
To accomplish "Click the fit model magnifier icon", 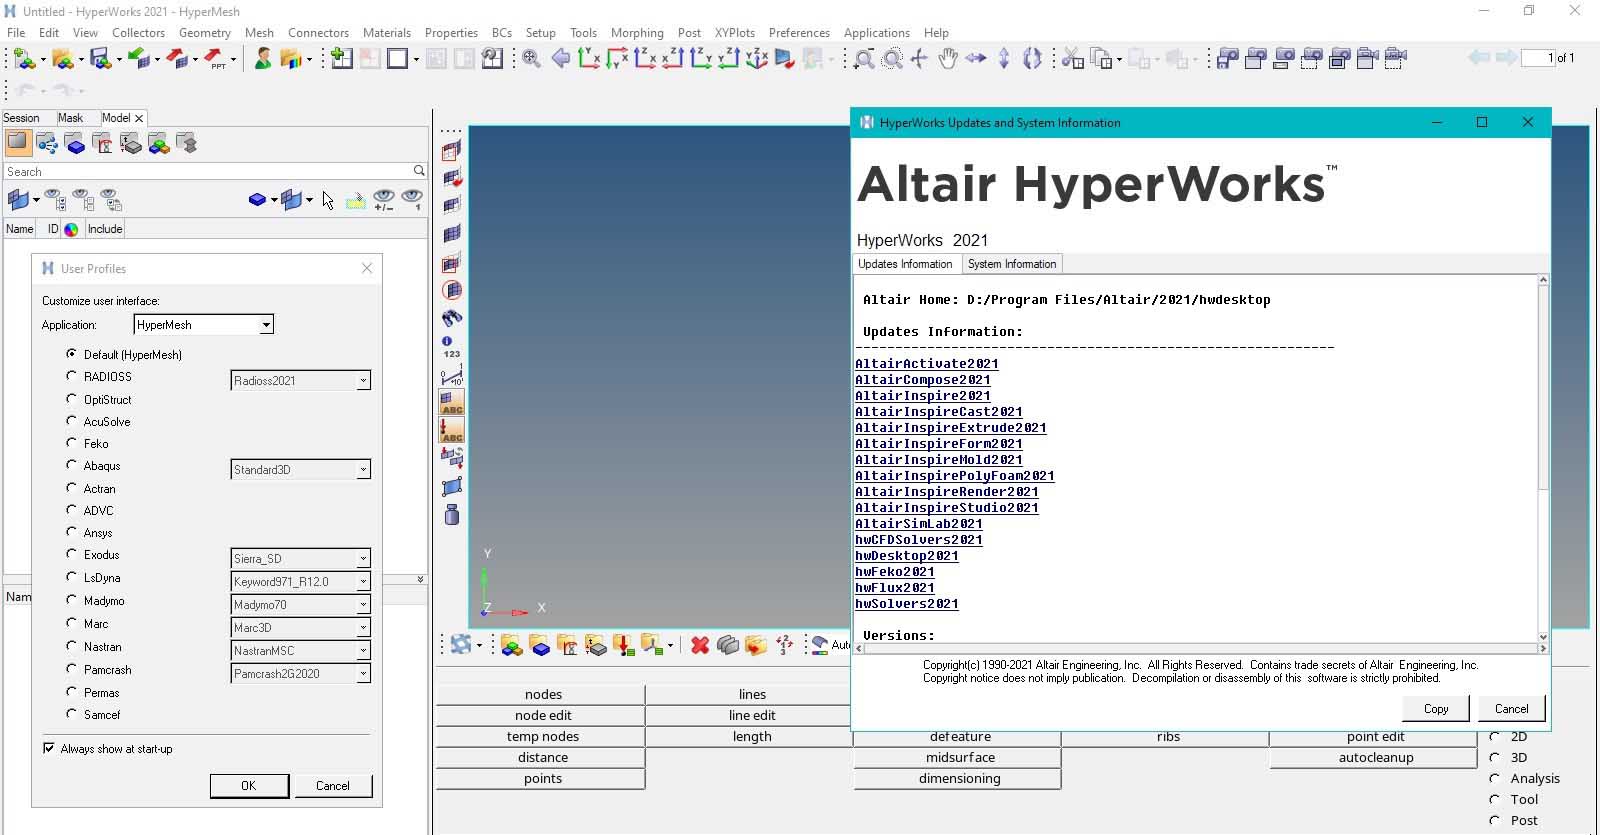I will click(531, 59).
